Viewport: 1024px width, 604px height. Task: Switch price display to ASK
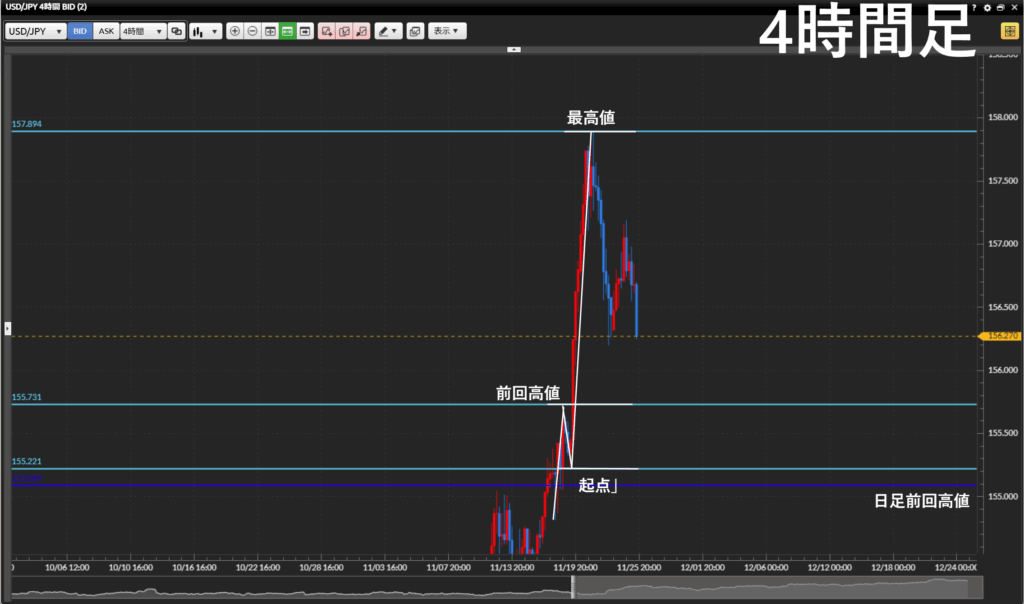106,31
